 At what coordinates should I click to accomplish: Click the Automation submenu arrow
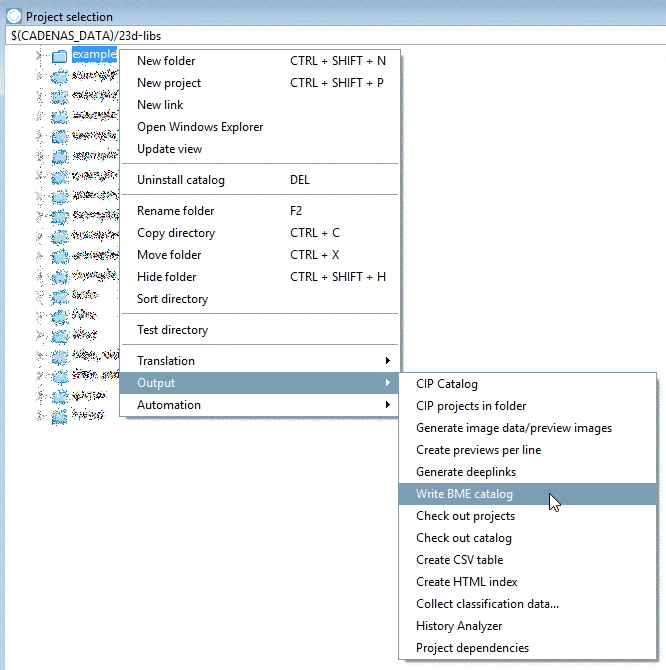coord(387,404)
